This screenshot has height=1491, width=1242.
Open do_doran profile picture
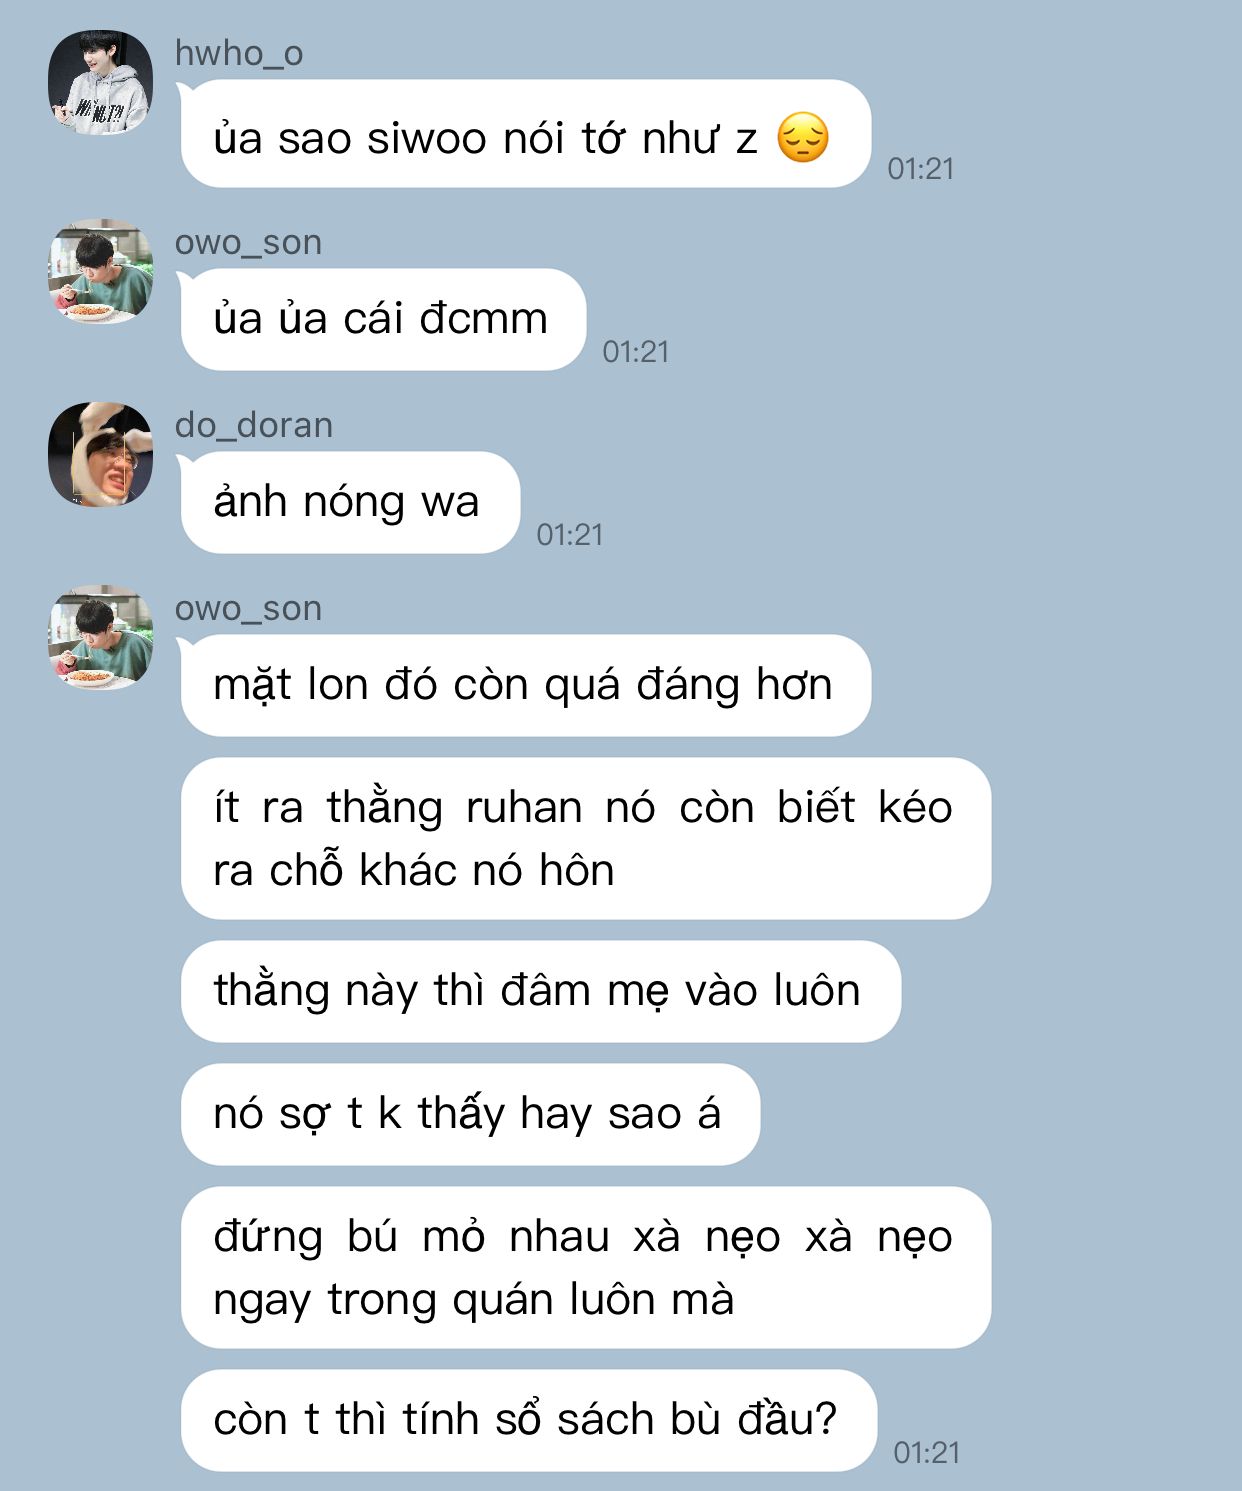click(100, 454)
